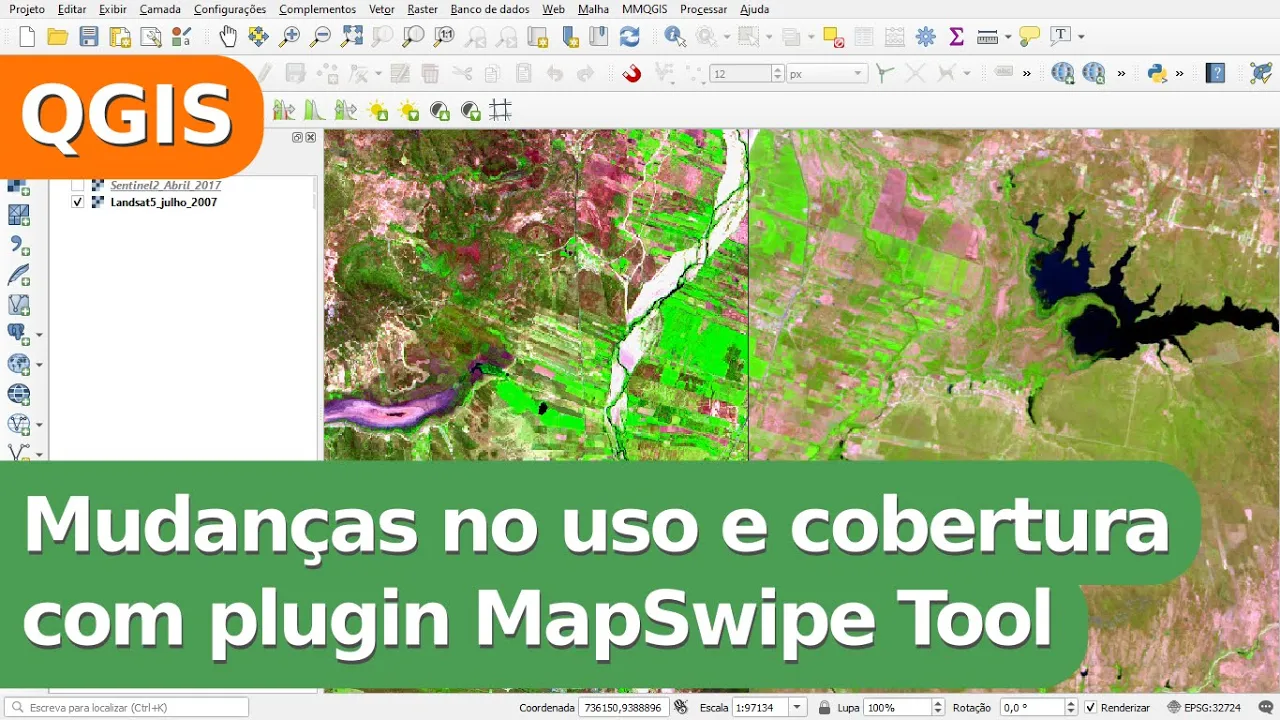
Task: Expand the PostGIS layer dropdown arrow
Action: [39, 335]
